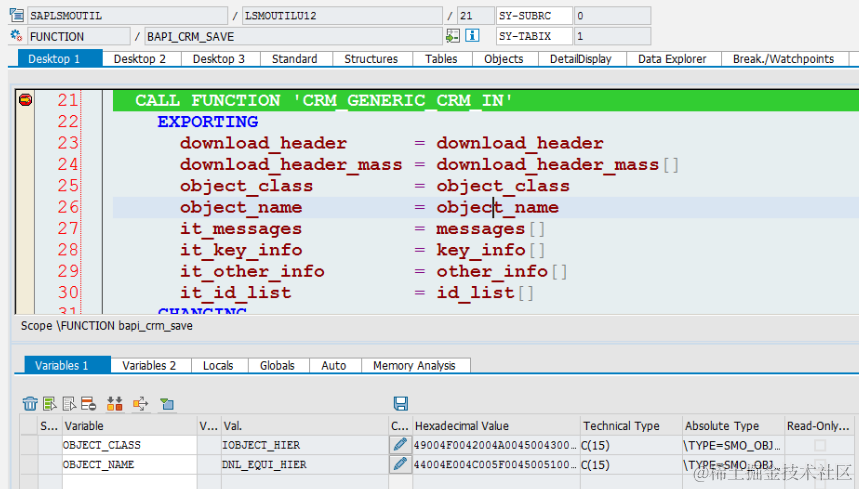The width and height of the screenshot is (859, 489).
Task: Click the SY-SUBRC value field
Action: click(612, 15)
